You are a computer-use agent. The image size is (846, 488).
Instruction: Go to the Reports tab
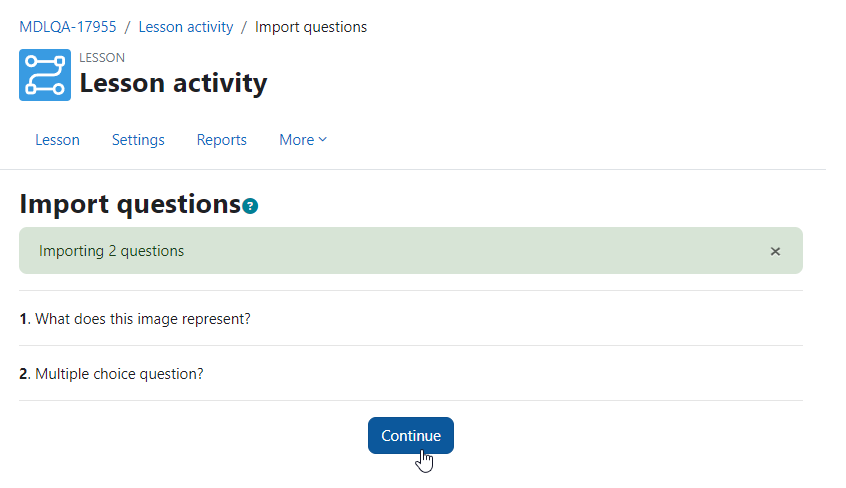tap(221, 140)
